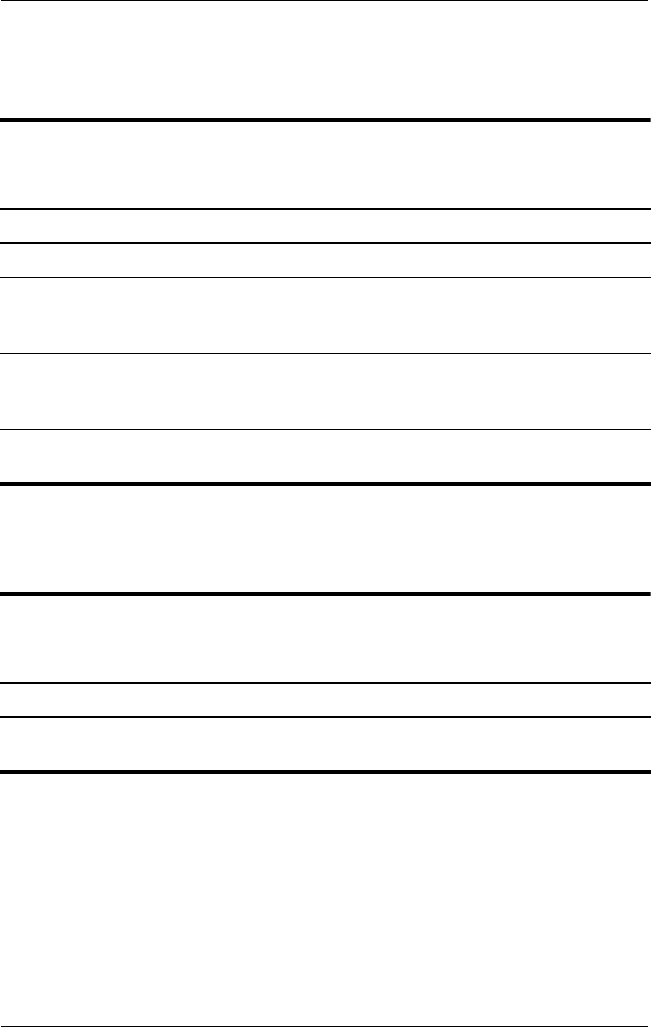Select the first thin rule in upper table

coord(326,209)
